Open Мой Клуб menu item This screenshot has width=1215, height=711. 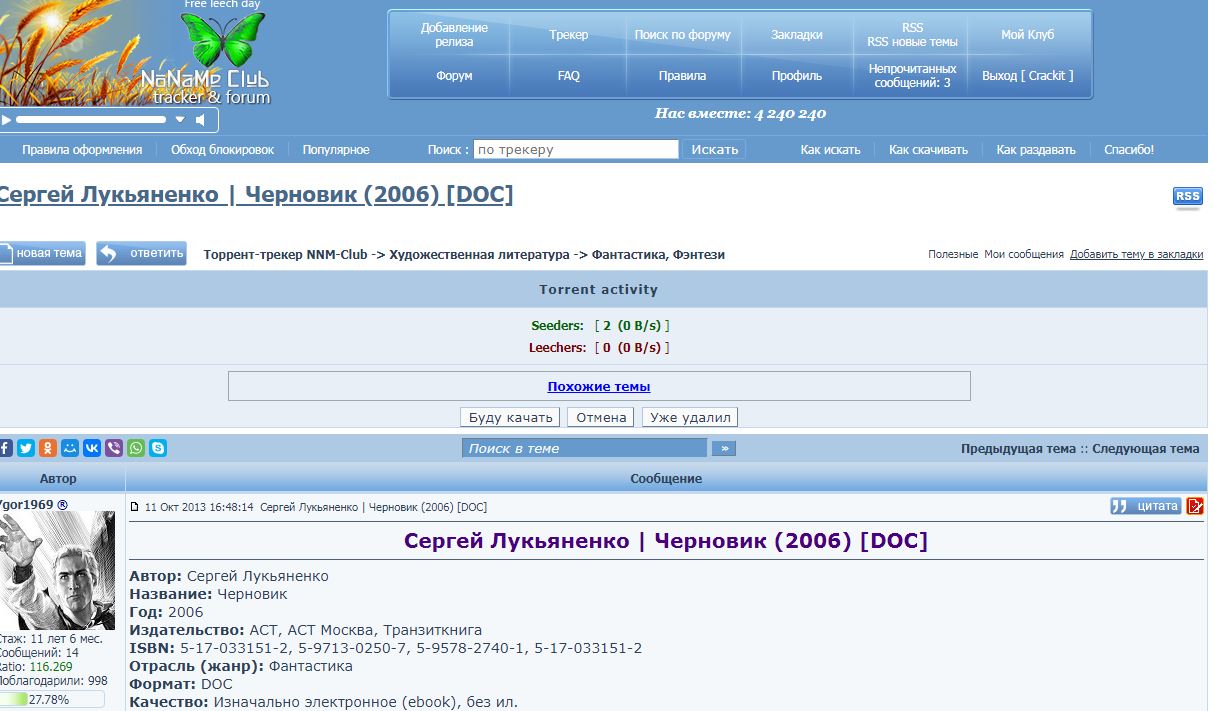click(x=1027, y=35)
